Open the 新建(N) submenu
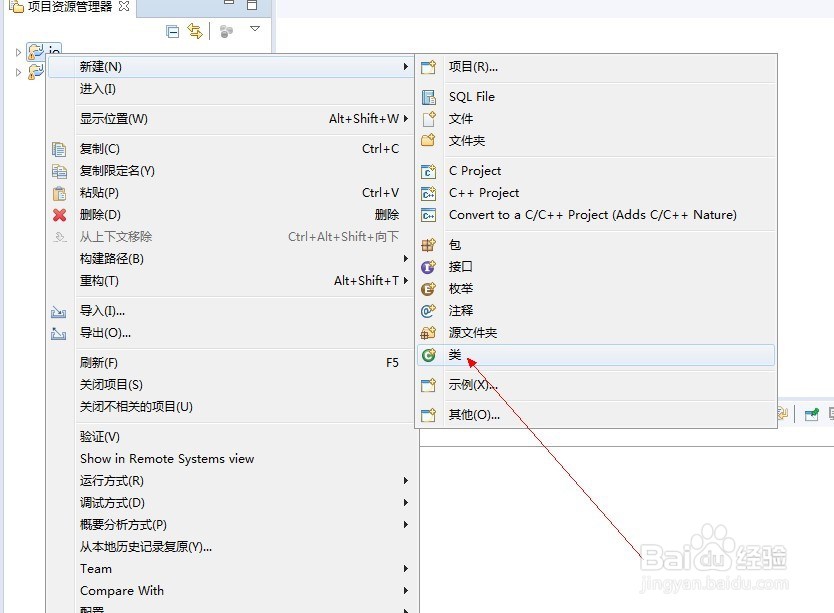Screen dimensions: 834x613 tap(230, 67)
